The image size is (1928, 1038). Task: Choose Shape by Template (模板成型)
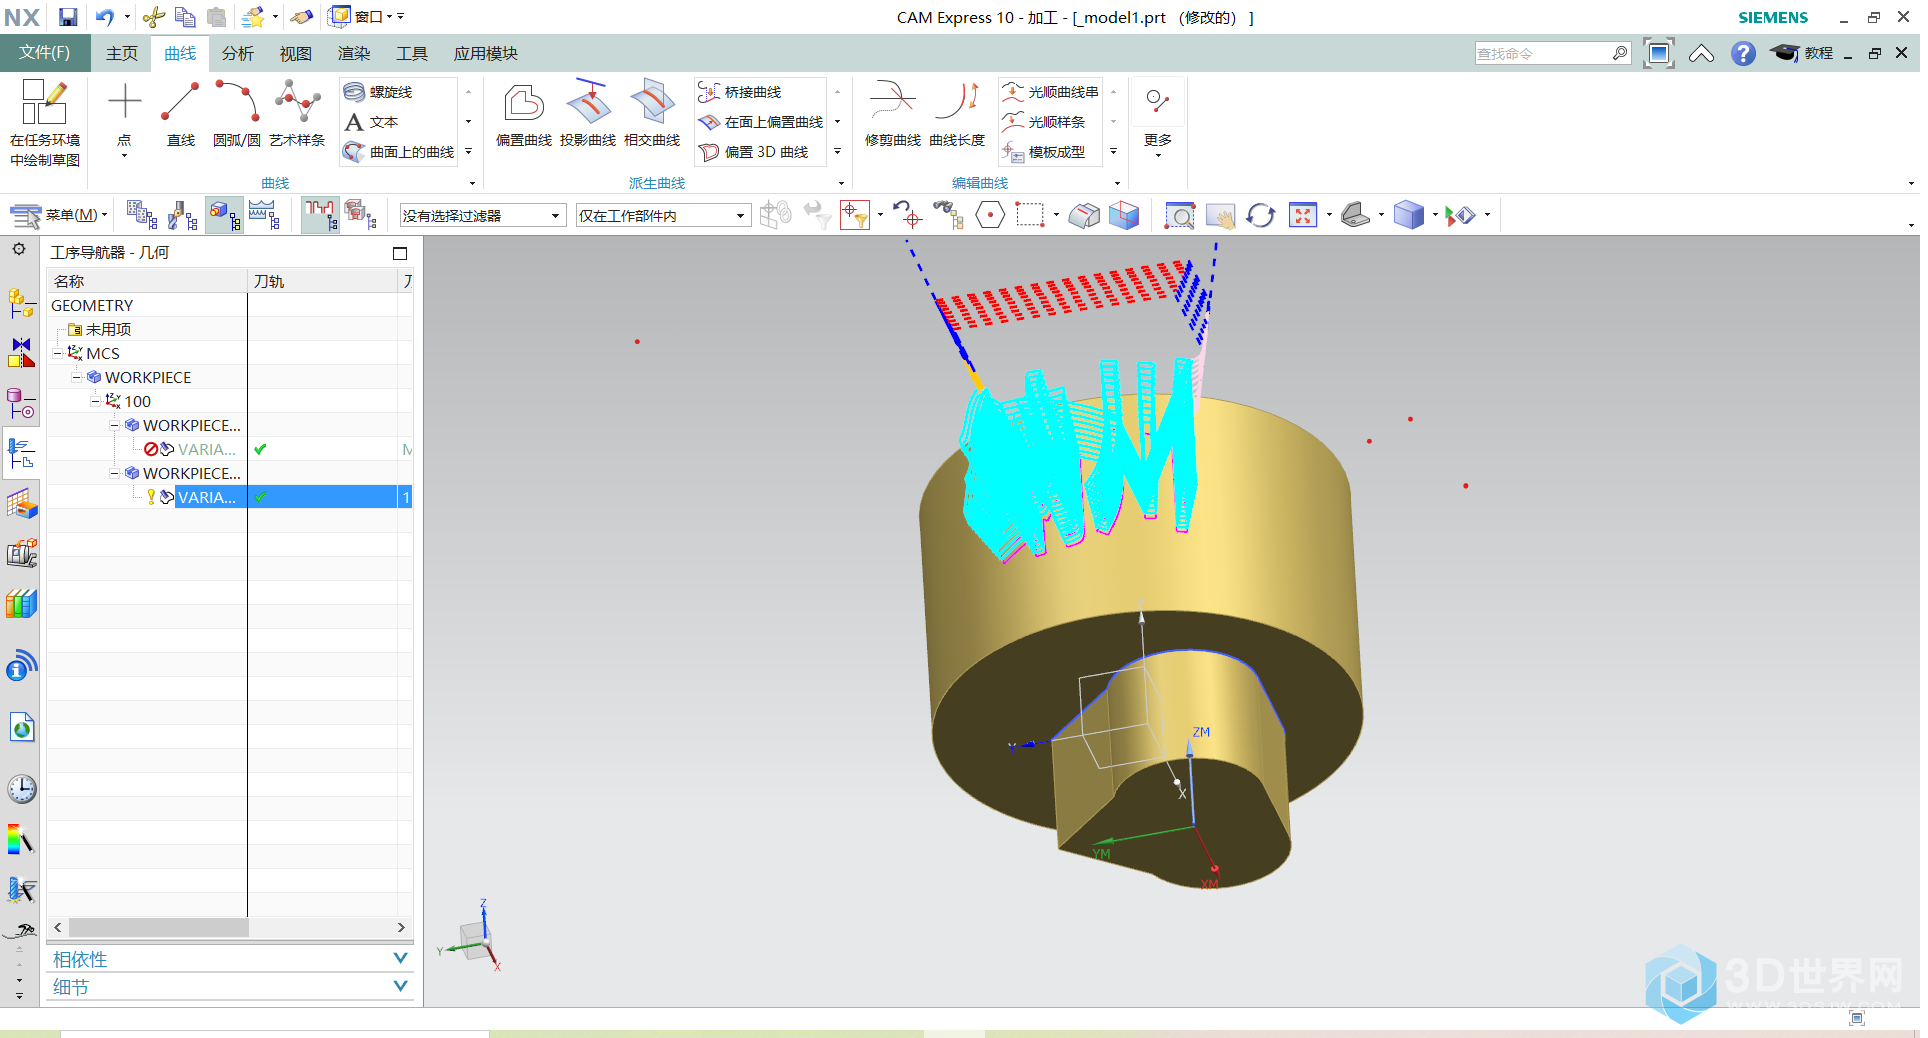(x=1044, y=152)
